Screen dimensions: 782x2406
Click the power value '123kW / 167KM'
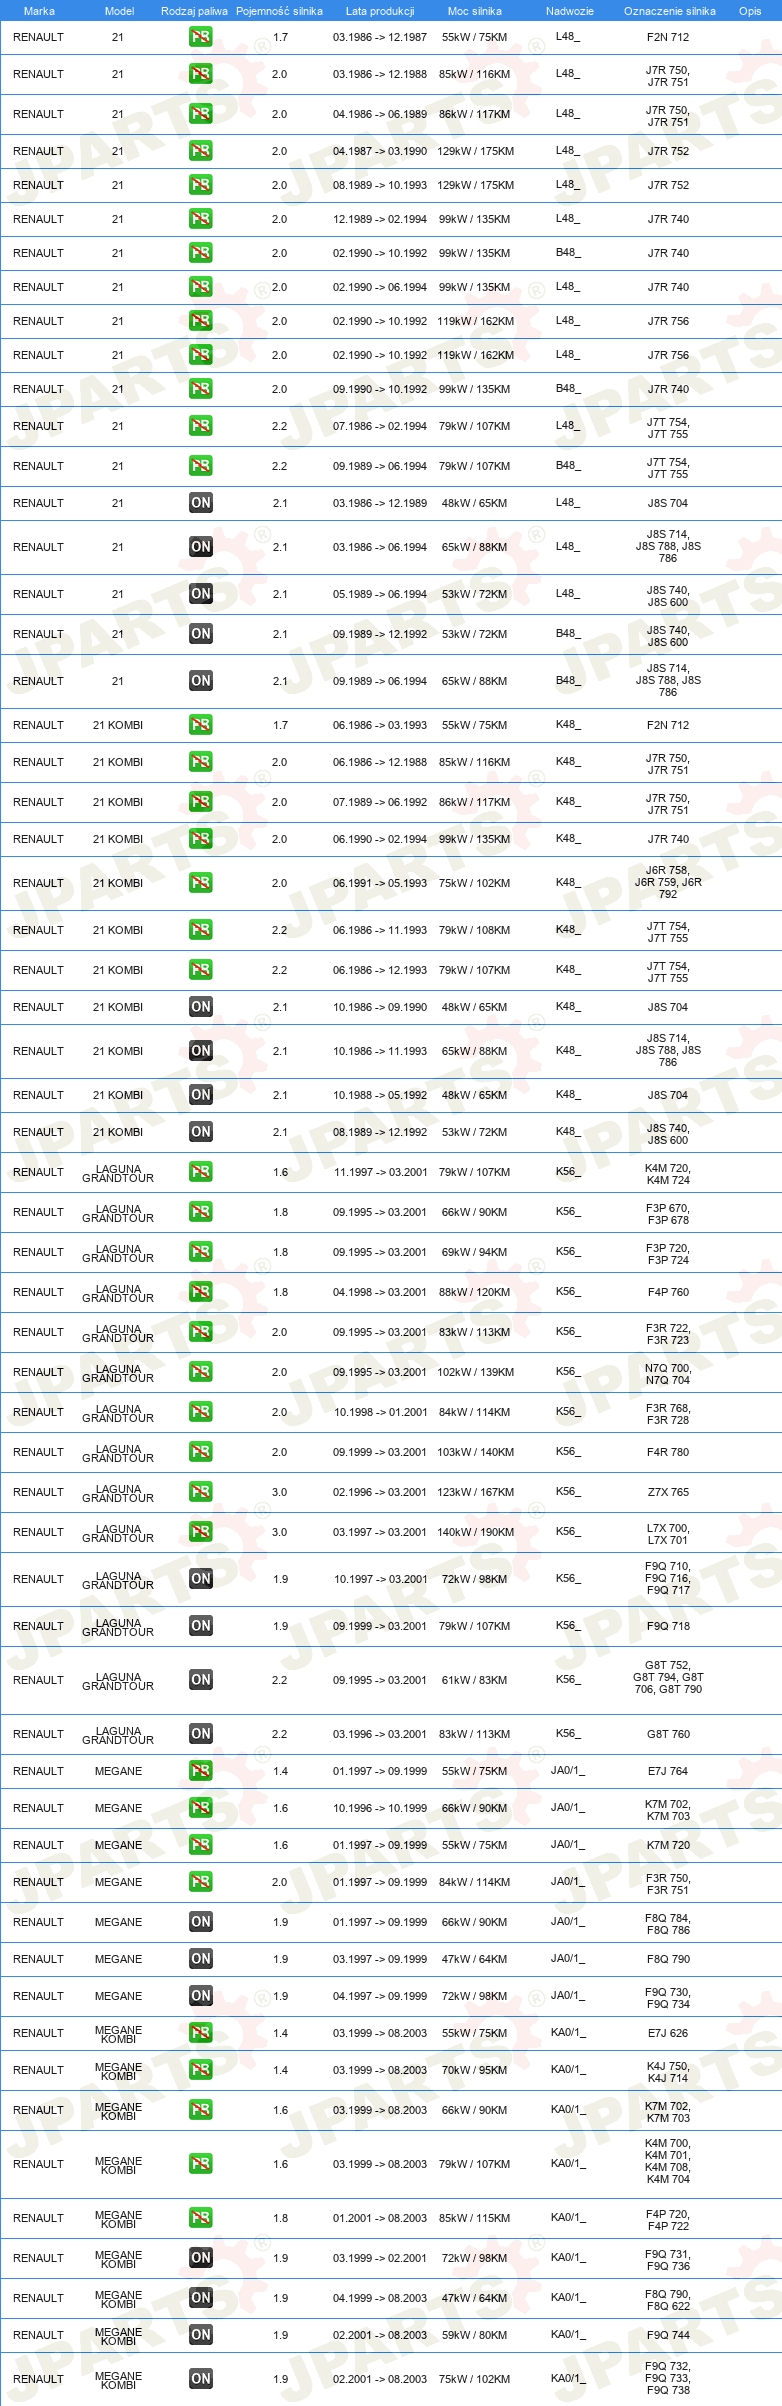(x=475, y=1492)
